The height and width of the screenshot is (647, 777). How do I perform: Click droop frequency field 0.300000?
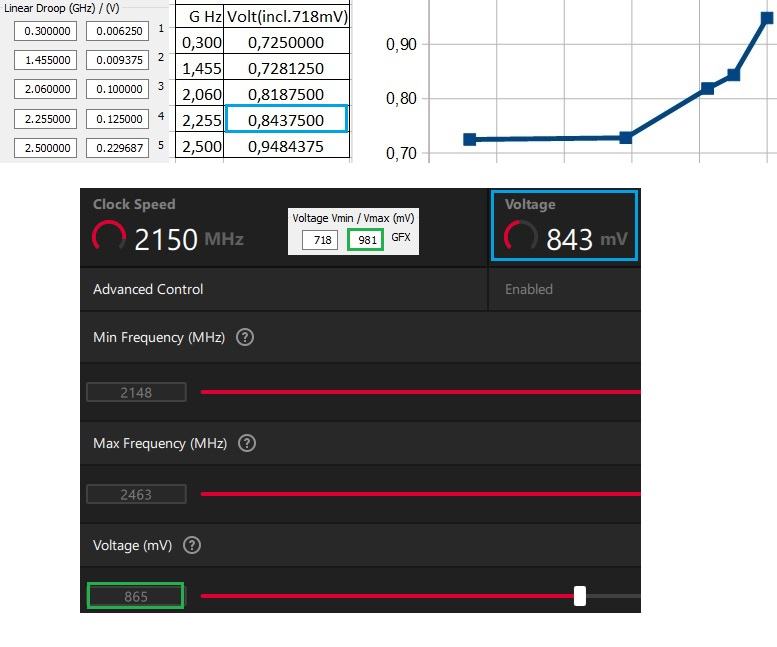click(45, 31)
